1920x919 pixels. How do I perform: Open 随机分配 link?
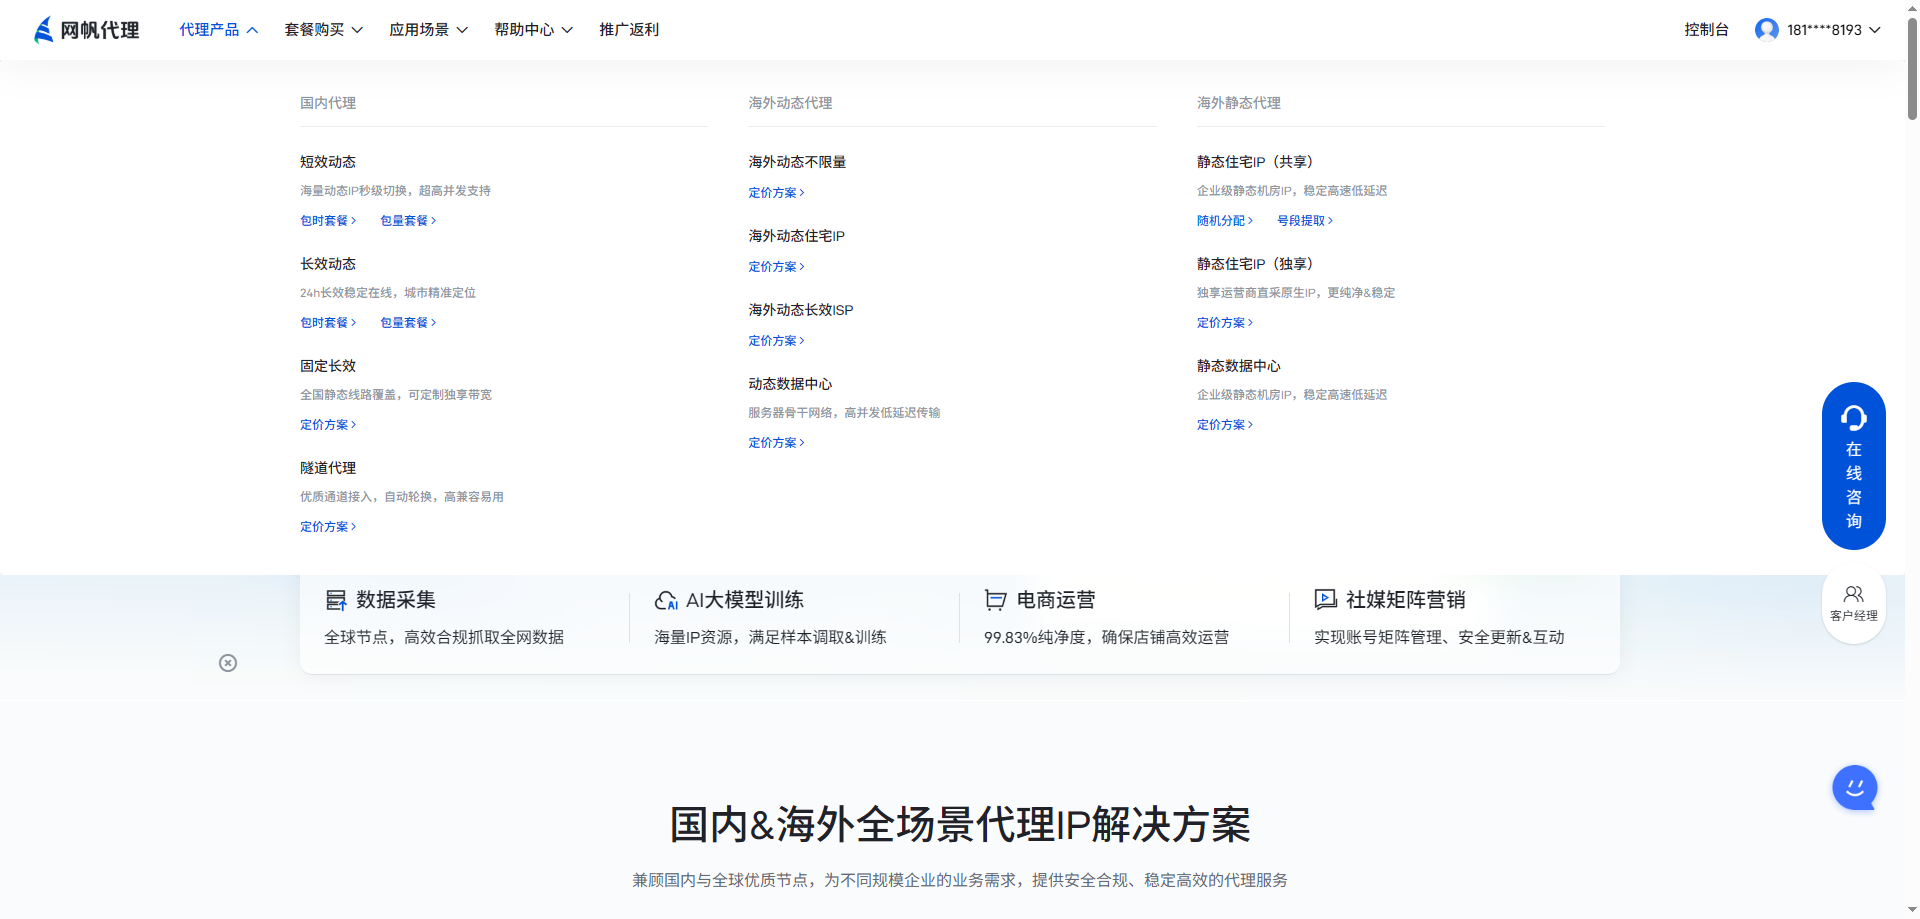coord(1225,221)
